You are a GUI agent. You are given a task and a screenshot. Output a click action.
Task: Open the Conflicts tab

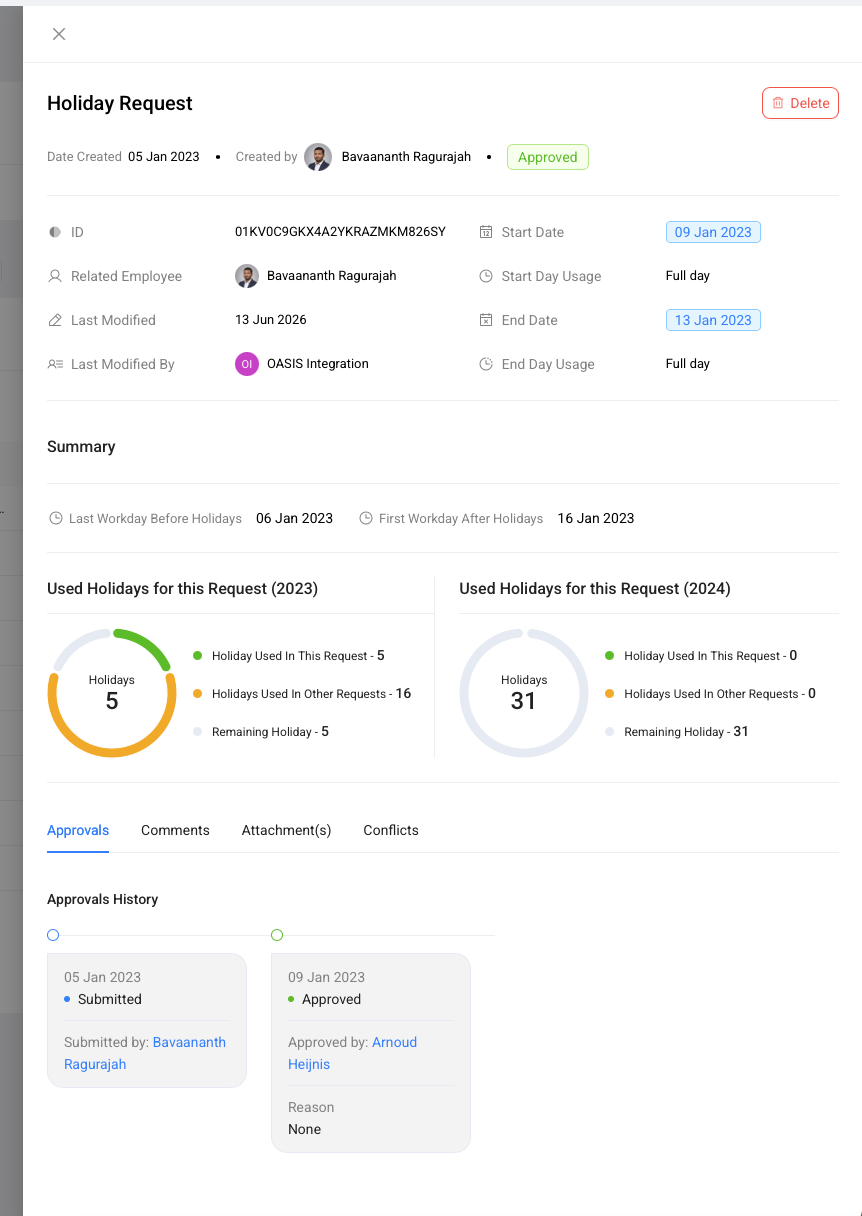(391, 830)
